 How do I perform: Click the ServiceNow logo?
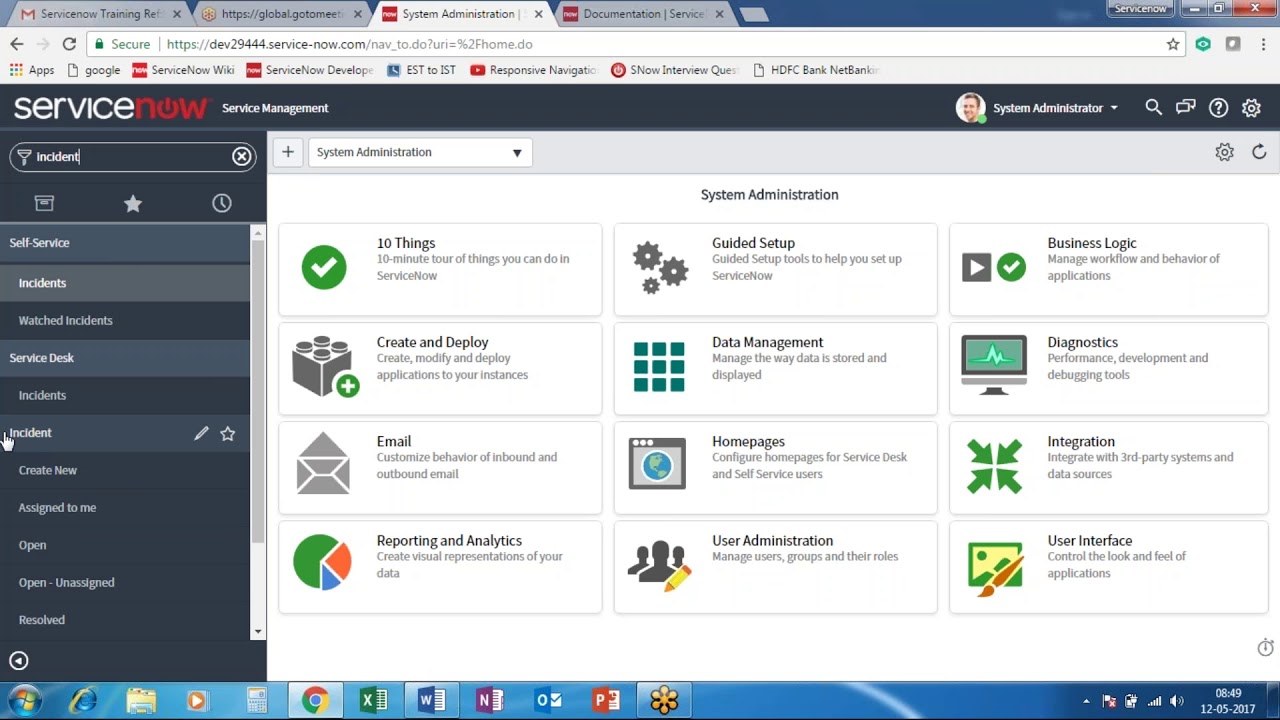click(110, 107)
